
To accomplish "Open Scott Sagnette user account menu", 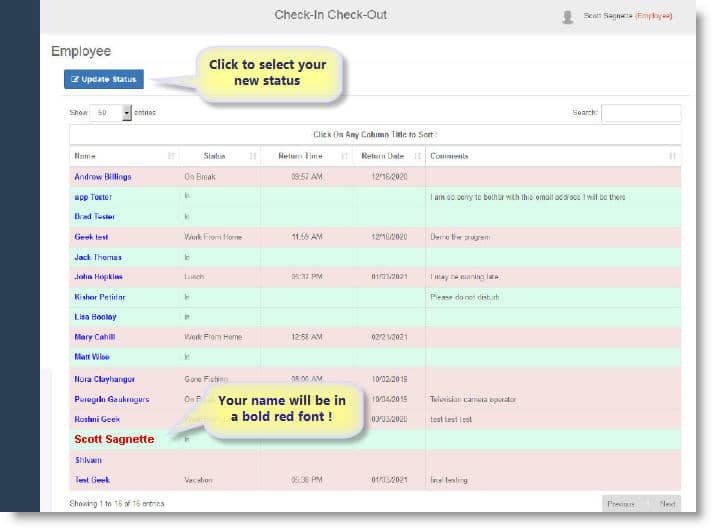I will click(627, 16).
